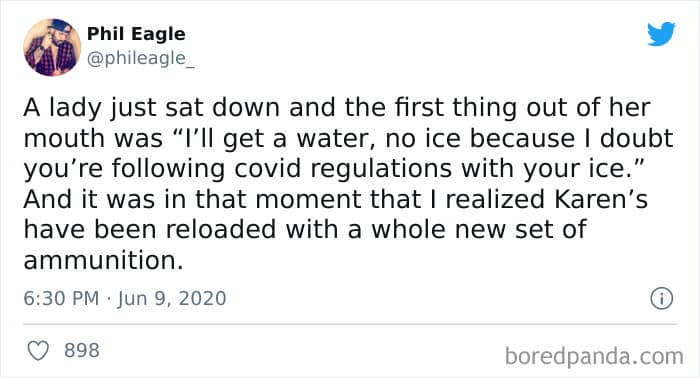
Task: Click the word "ammunition." in tweet text
Action: pyautogui.click(x=104, y=260)
